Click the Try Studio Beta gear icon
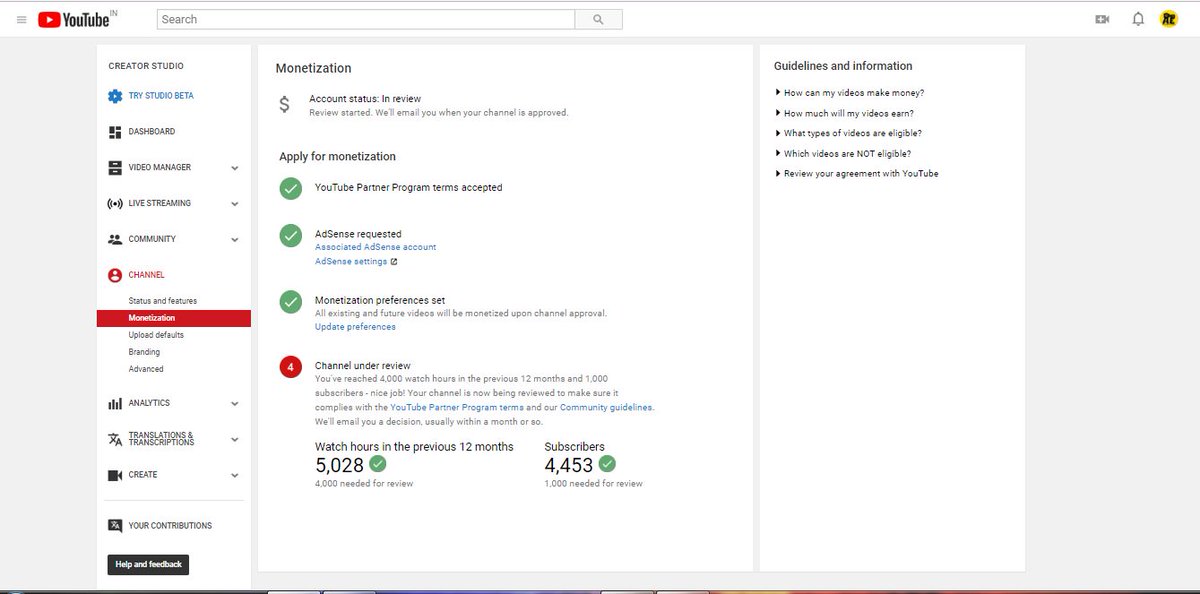This screenshot has height=594, width=1200. (x=115, y=96)
